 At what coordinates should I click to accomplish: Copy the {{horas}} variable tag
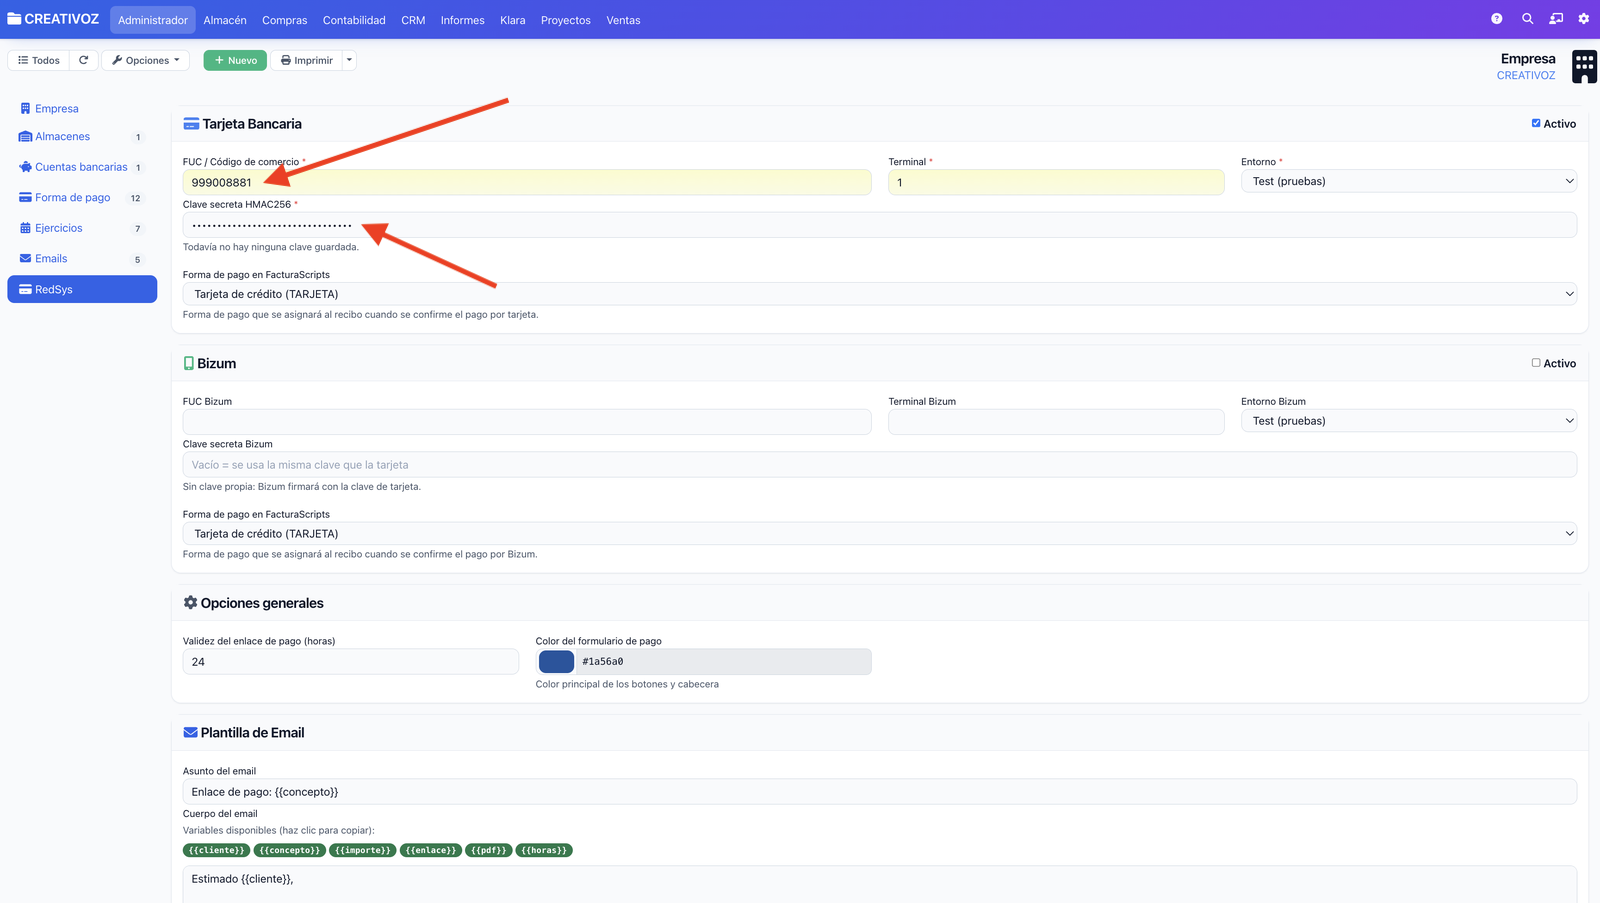pos(544,850)
